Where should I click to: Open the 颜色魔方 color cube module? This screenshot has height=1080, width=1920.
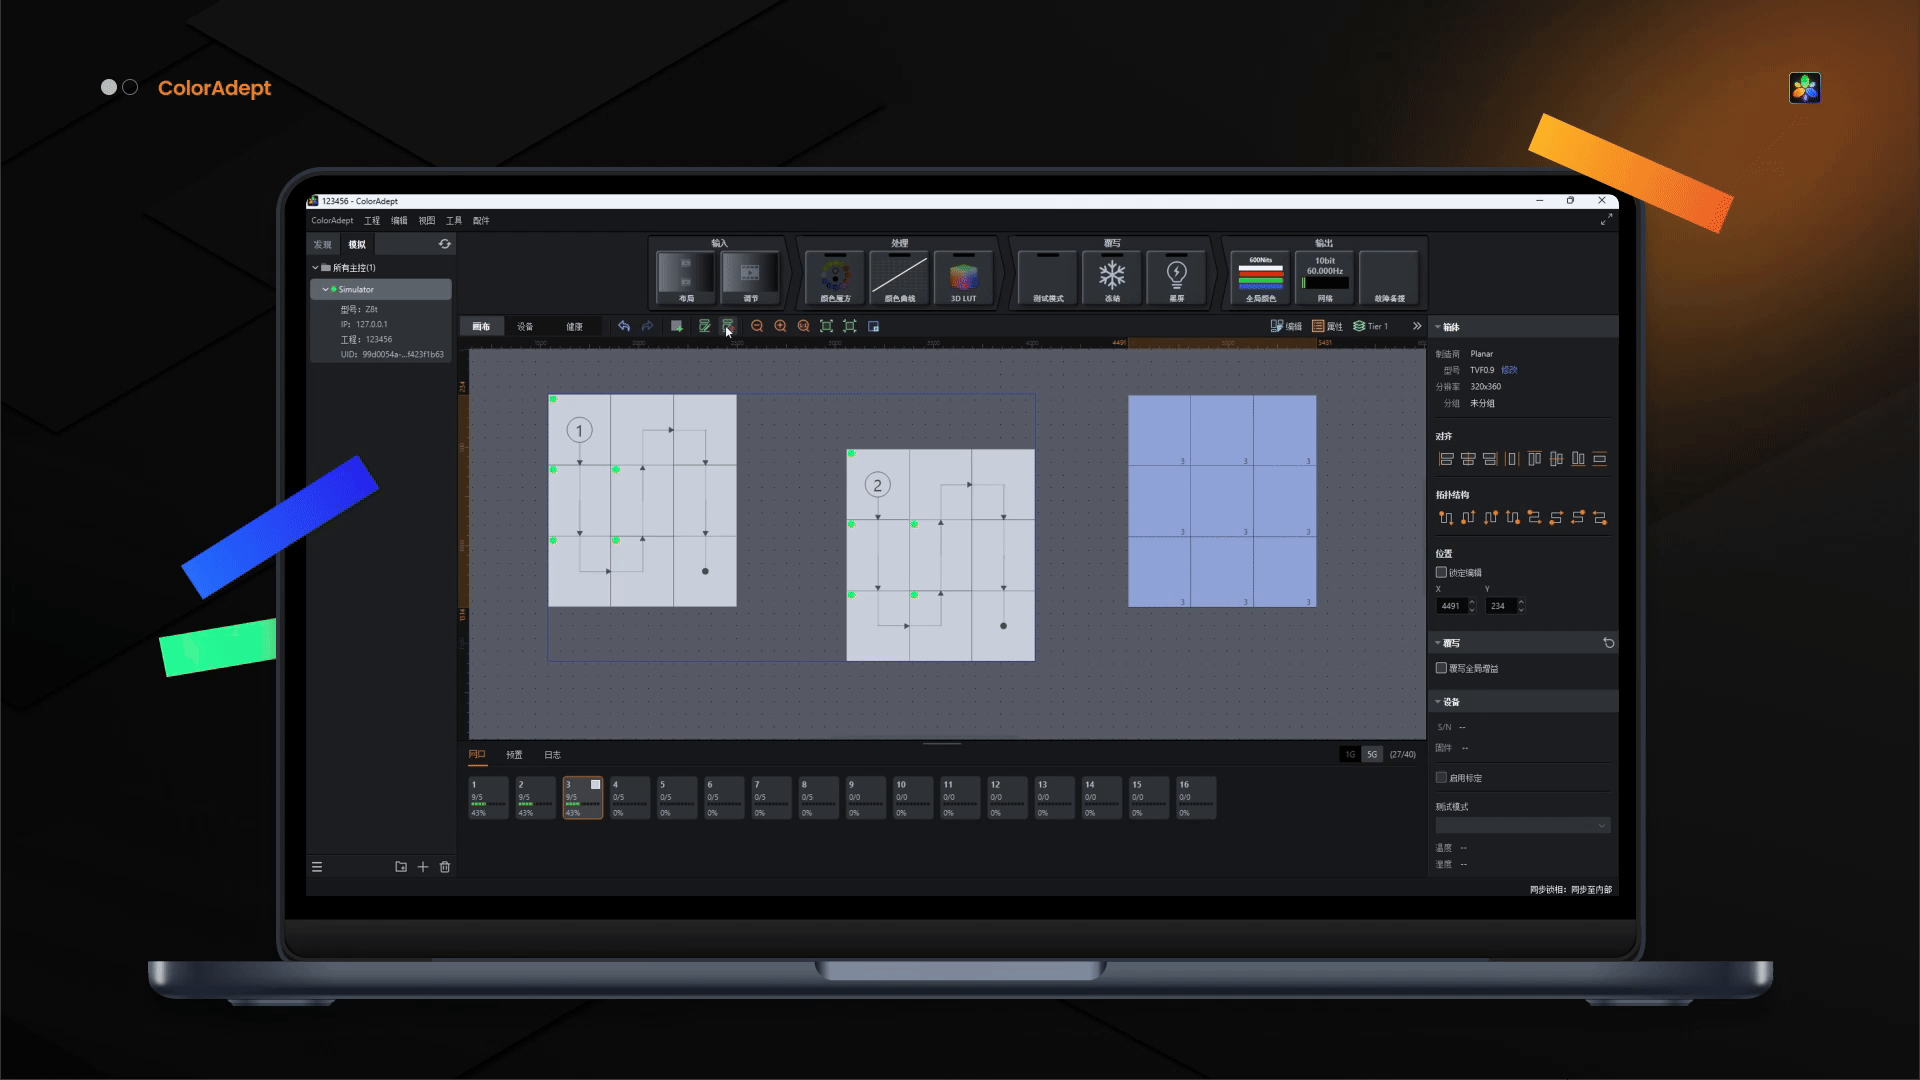click(835, 277)
